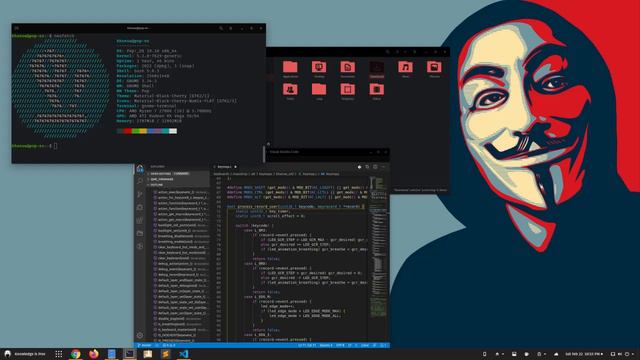The width and height of the screenshot is (640, 360).
Task: Open the Pictures folder in file manager
Action: 434,69
